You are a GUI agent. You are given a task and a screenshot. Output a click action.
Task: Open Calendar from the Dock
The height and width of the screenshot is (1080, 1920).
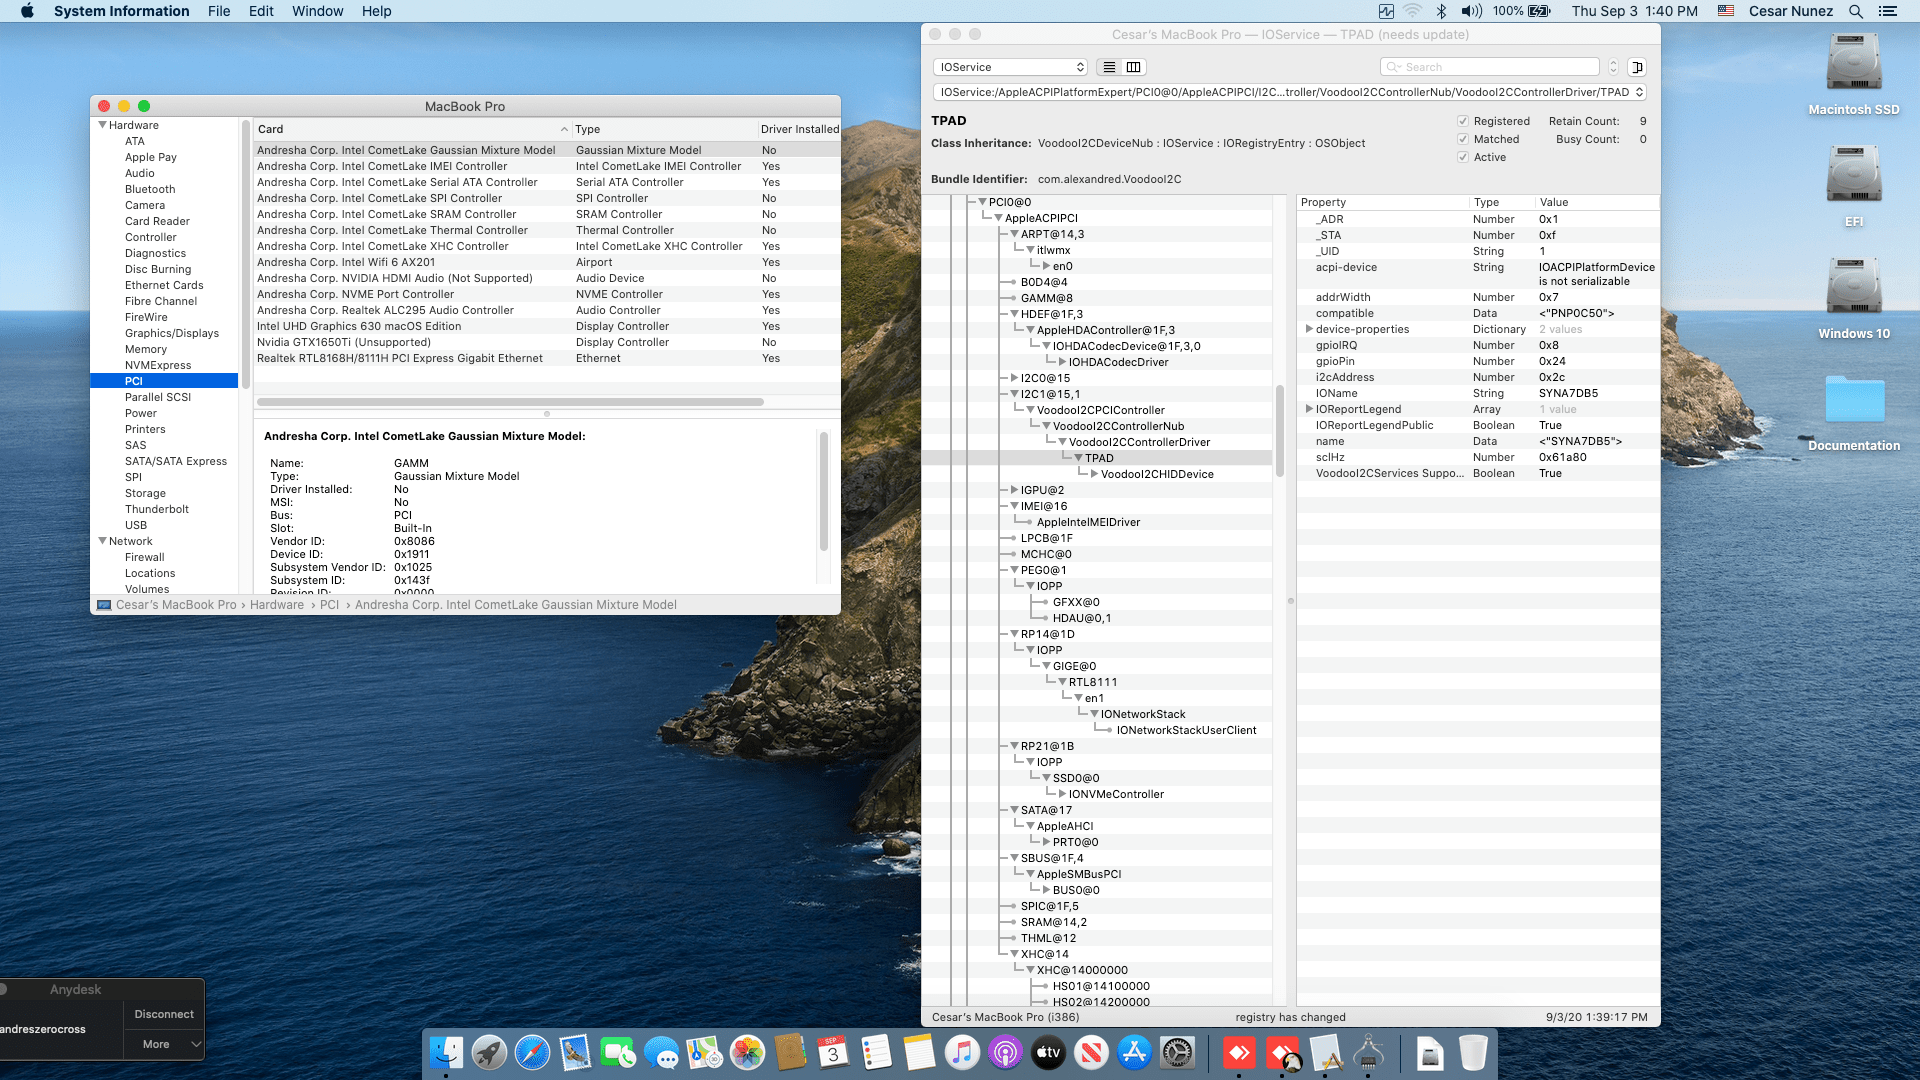(x=833, y=1053)
